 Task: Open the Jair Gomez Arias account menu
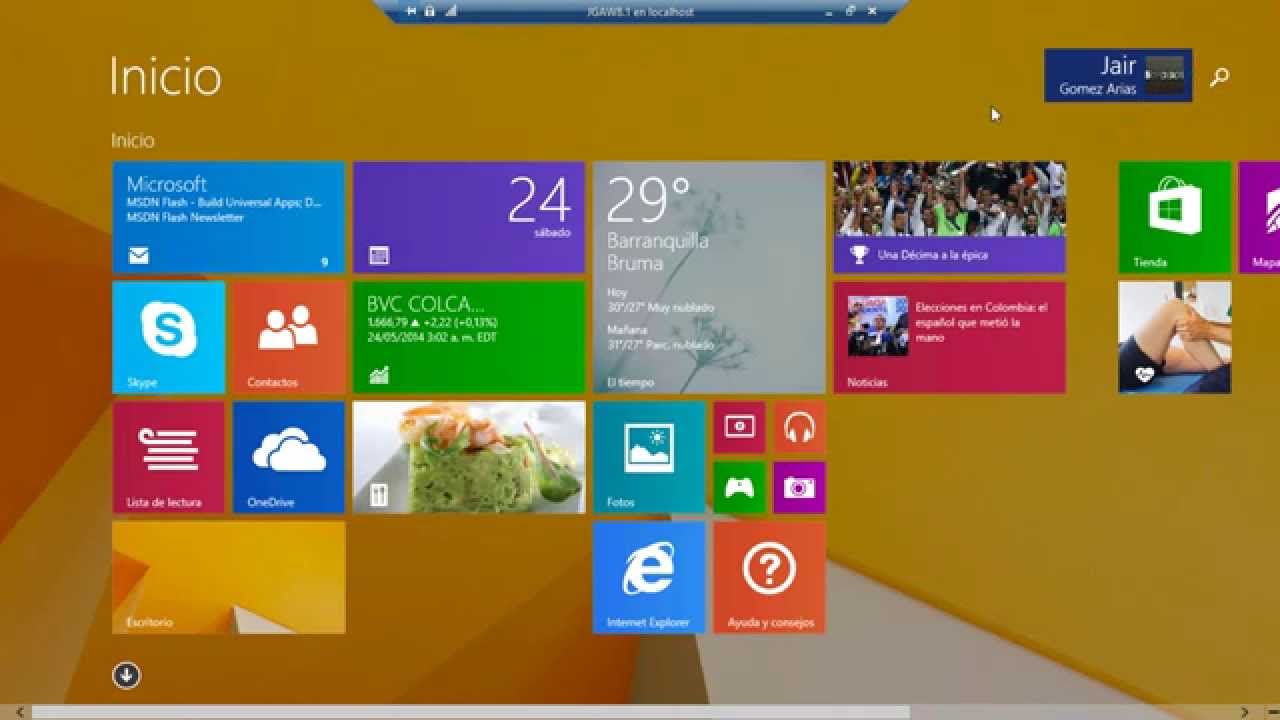pos(1118,75)
